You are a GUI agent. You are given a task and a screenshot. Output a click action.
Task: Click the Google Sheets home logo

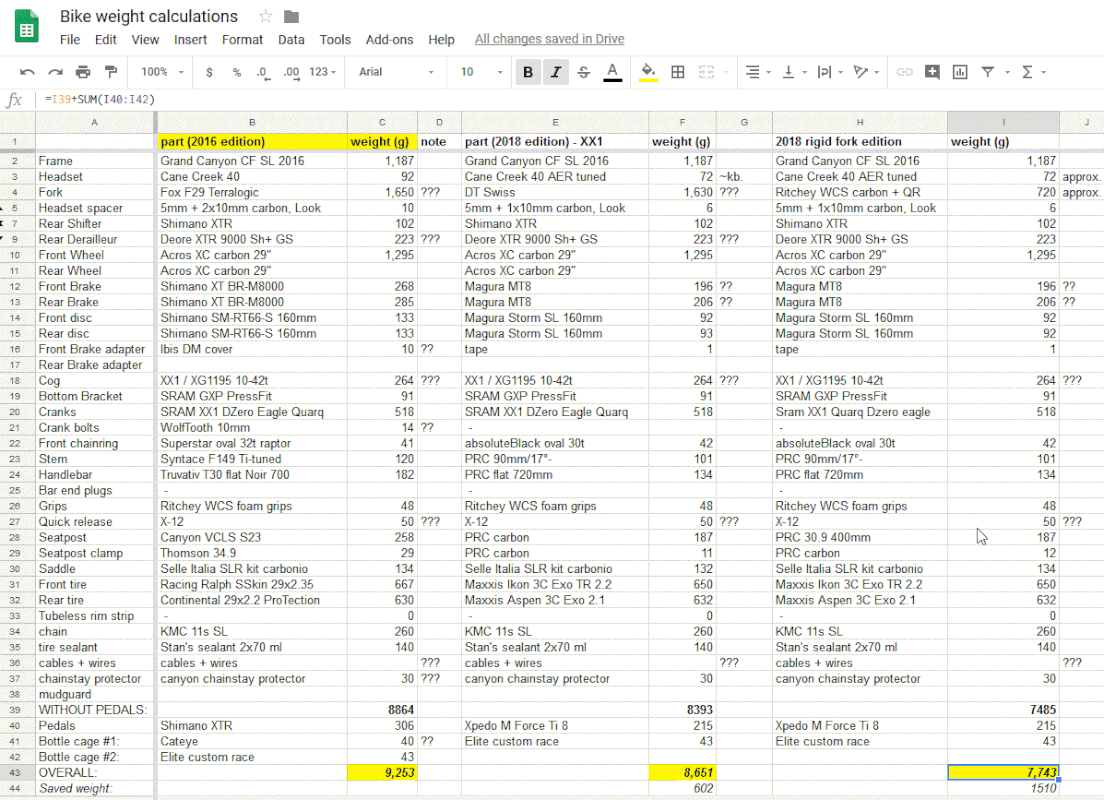coord(27,27)
